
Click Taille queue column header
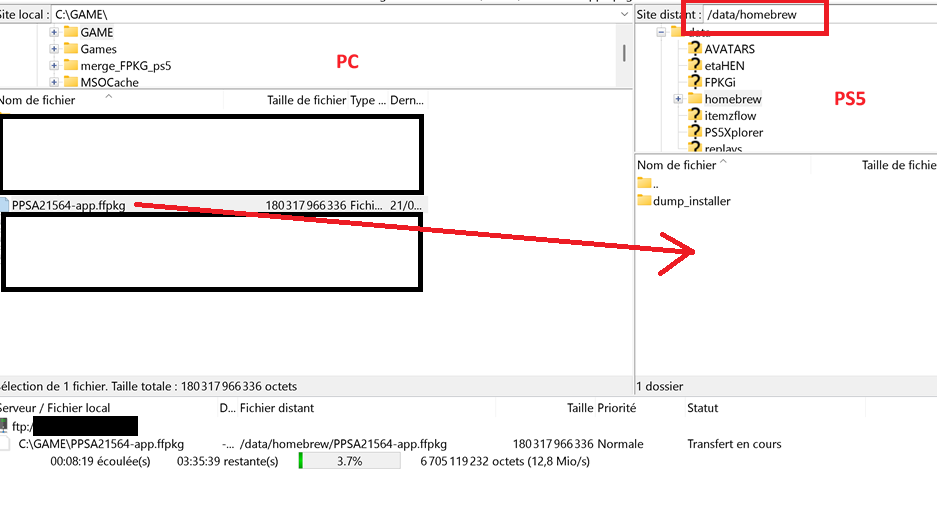(x=580, y=408)
